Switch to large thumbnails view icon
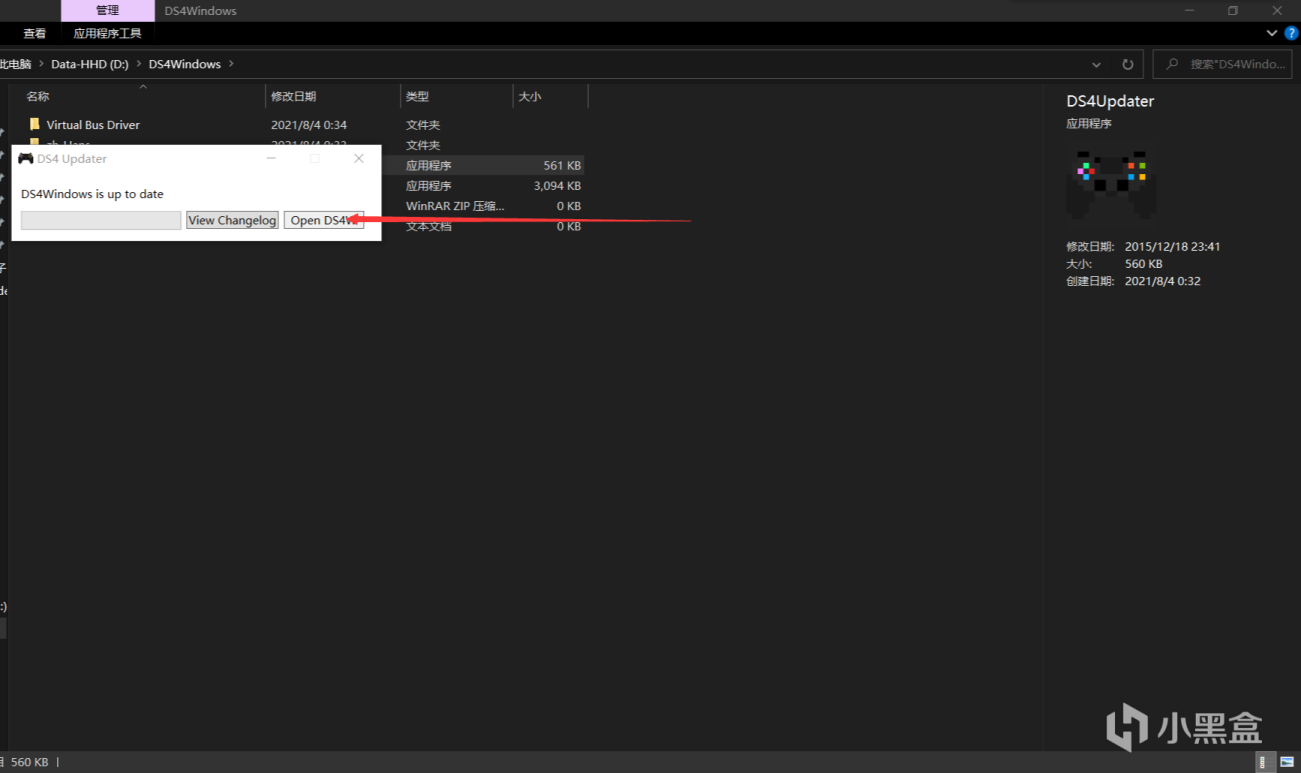Screen dimensions: 1301x773 click(1287, 762)
